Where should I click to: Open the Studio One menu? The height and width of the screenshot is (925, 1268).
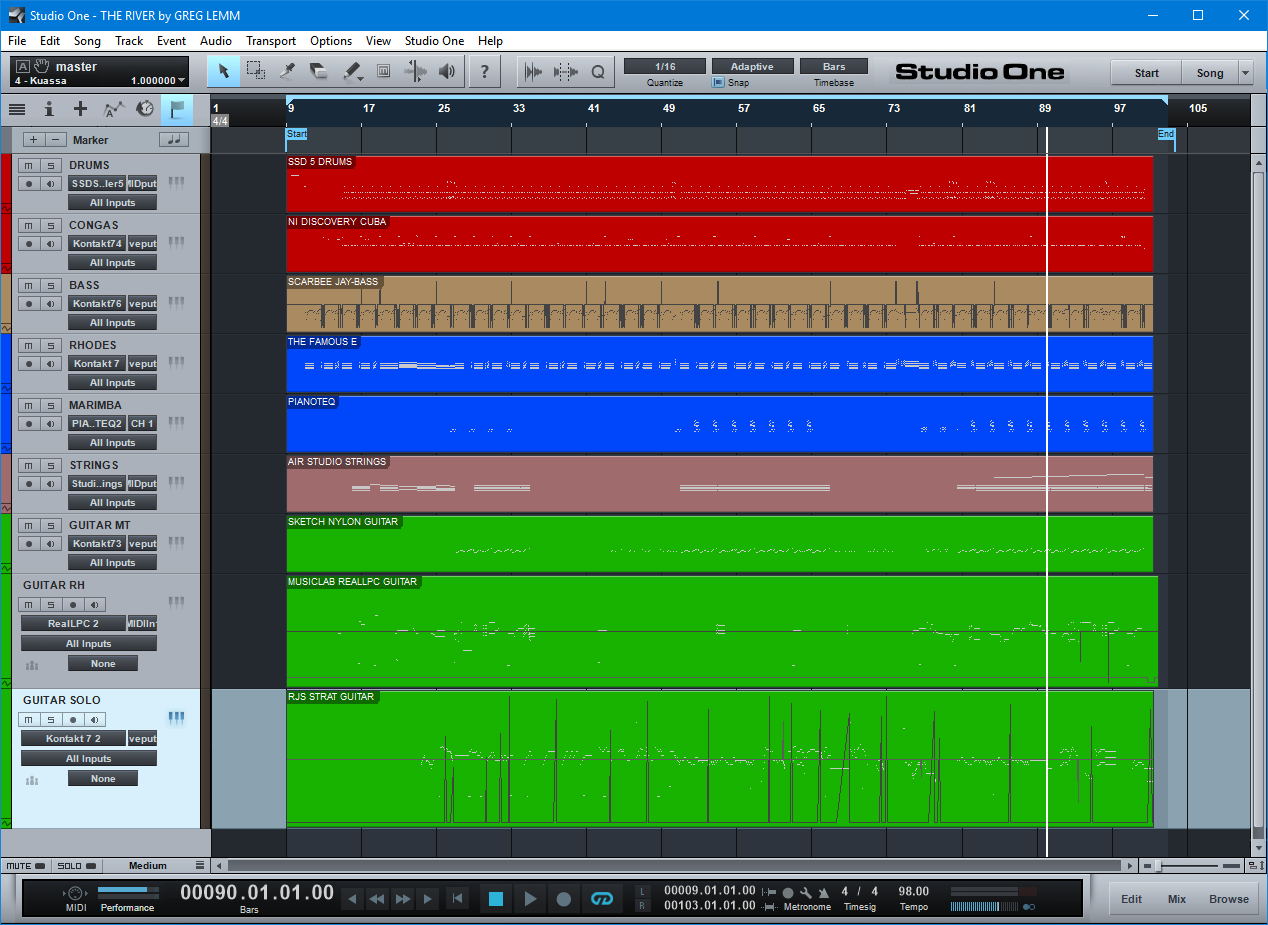pyautogui.click(x=434, y=41)
